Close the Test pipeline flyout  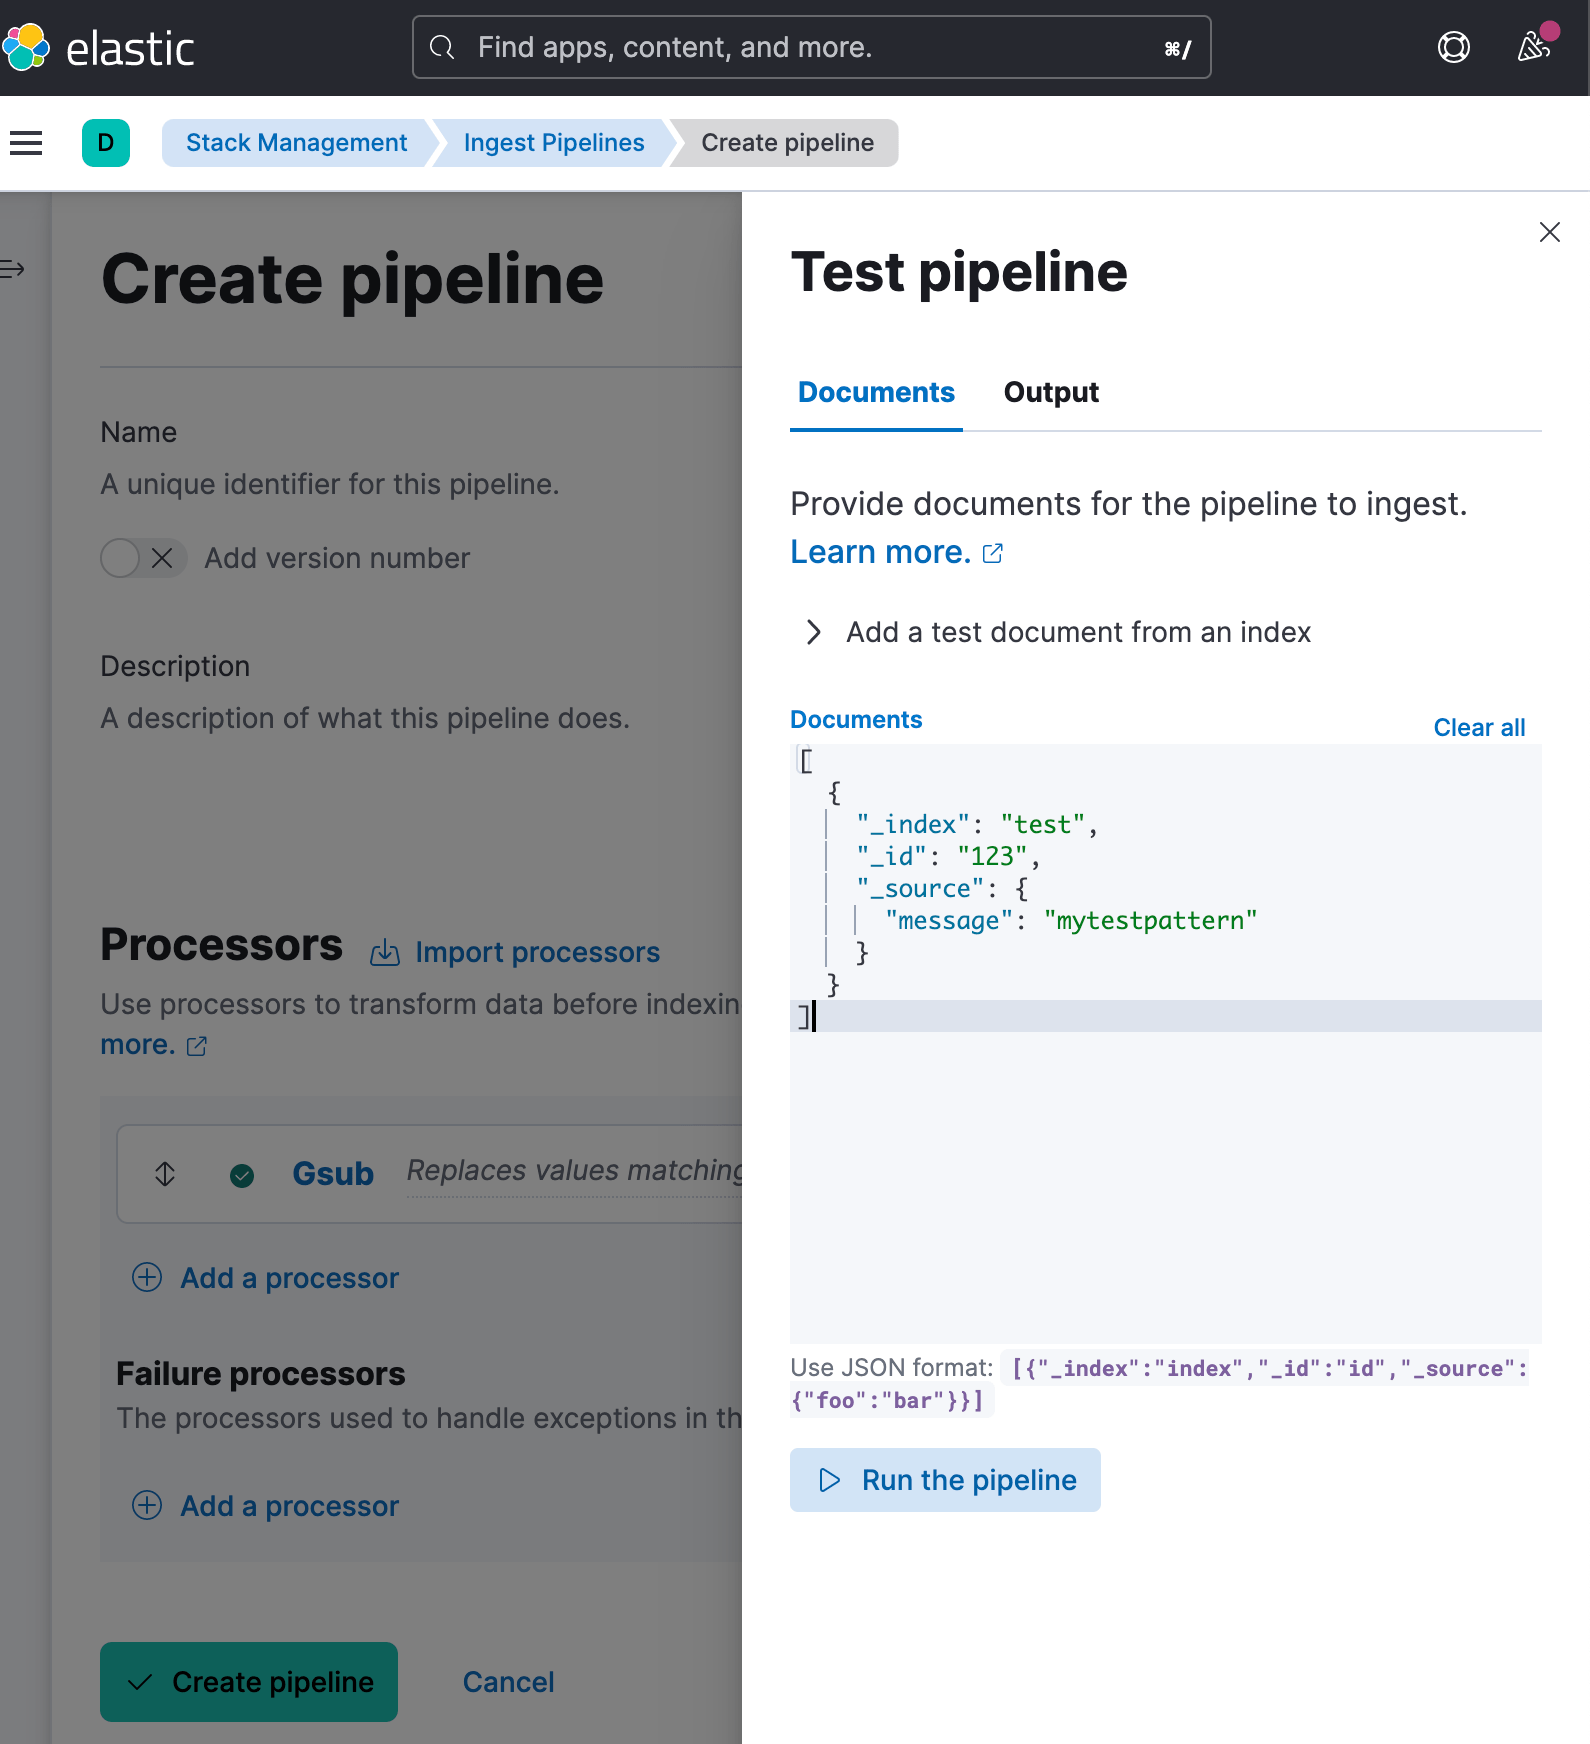point(1549,232)
